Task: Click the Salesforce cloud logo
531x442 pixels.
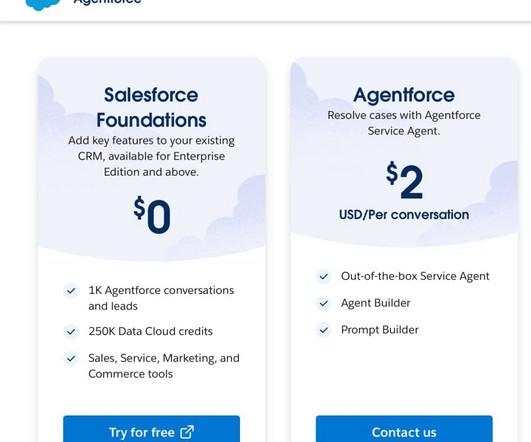Action: (x=43, y=4)
